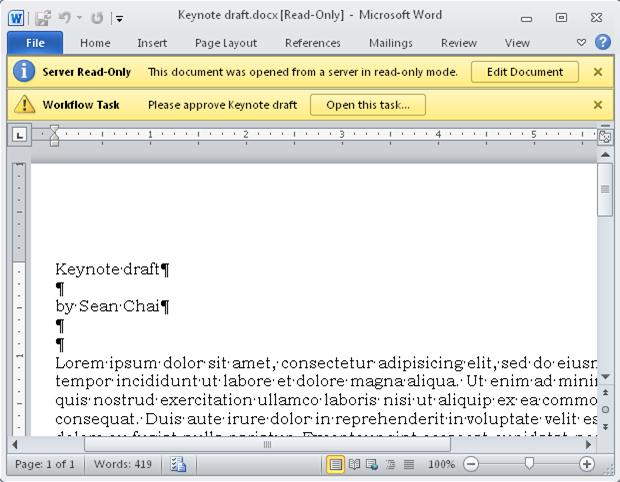
Task: Click the Words: 419 count in status bar
Action: coord(123,464)
